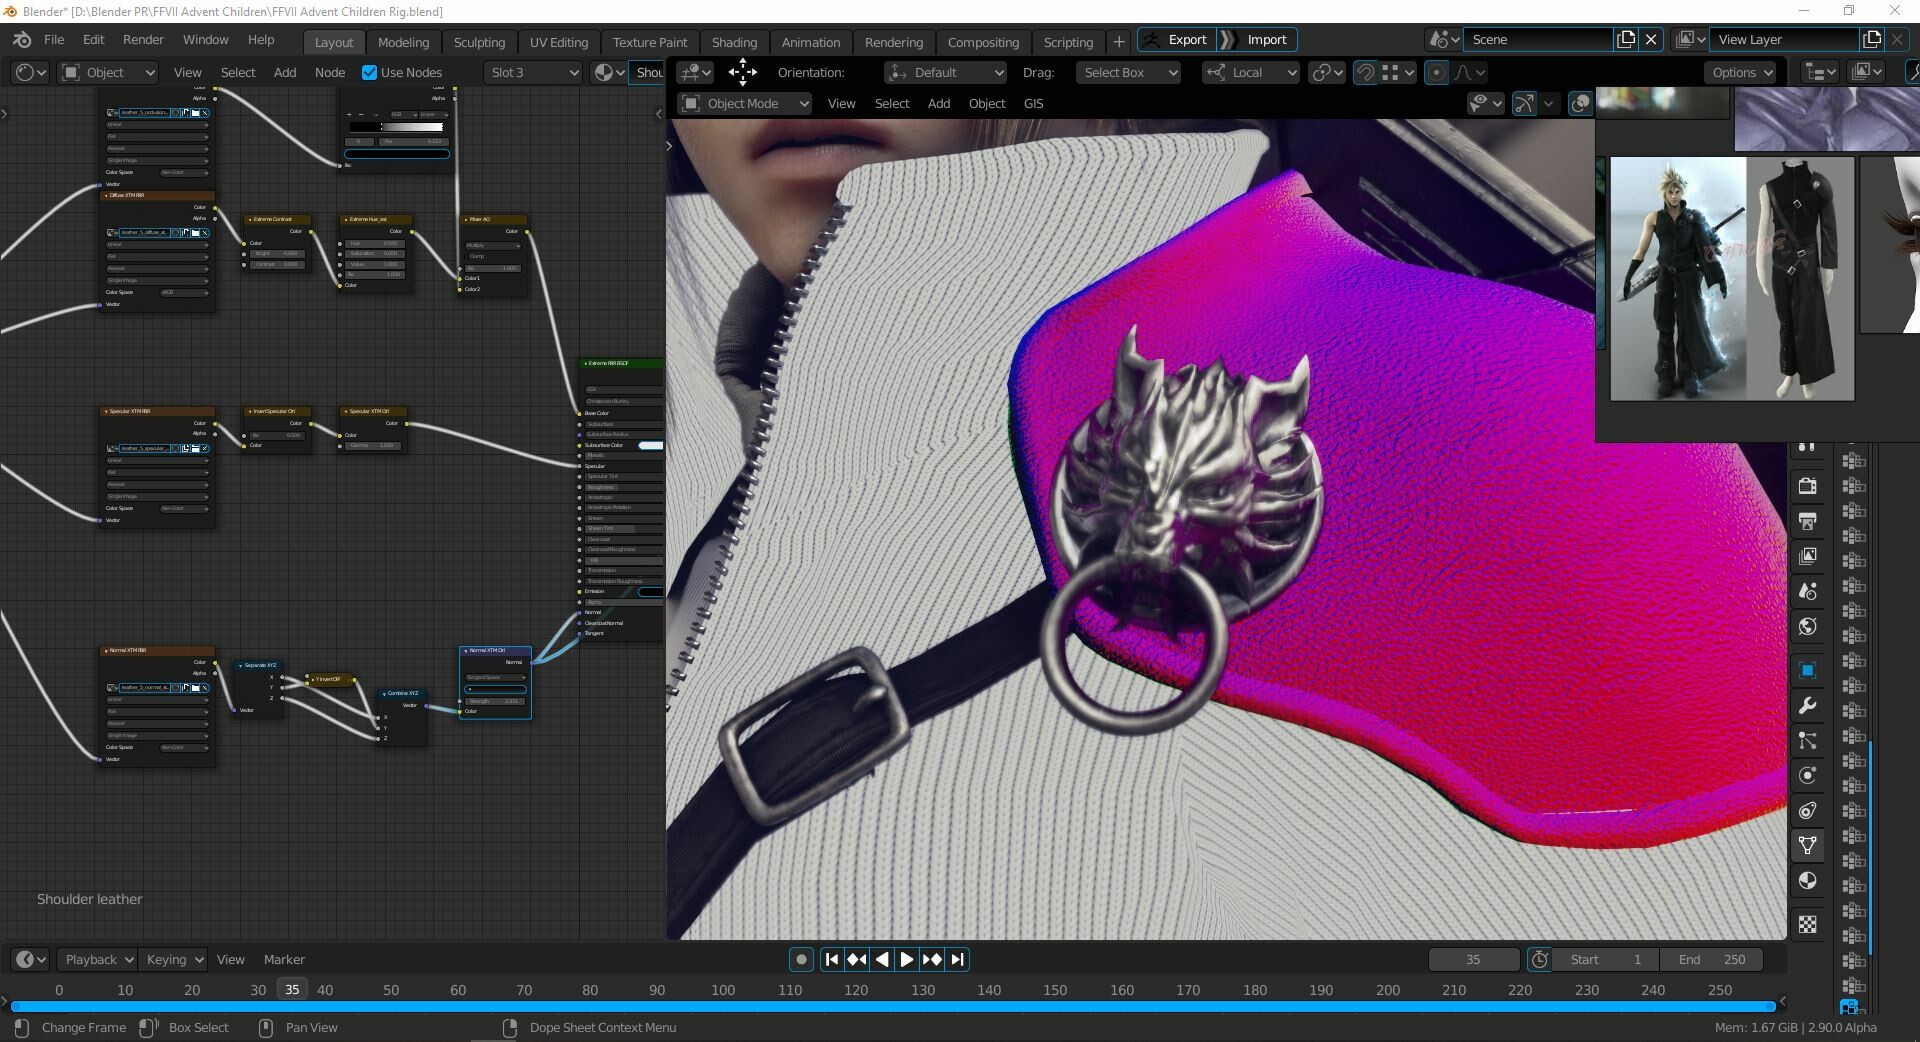Toggle snapping magnet in viewport header
Image resolution: width=1920 pixels, height=1042 pixels.
tap(1364, 72)
